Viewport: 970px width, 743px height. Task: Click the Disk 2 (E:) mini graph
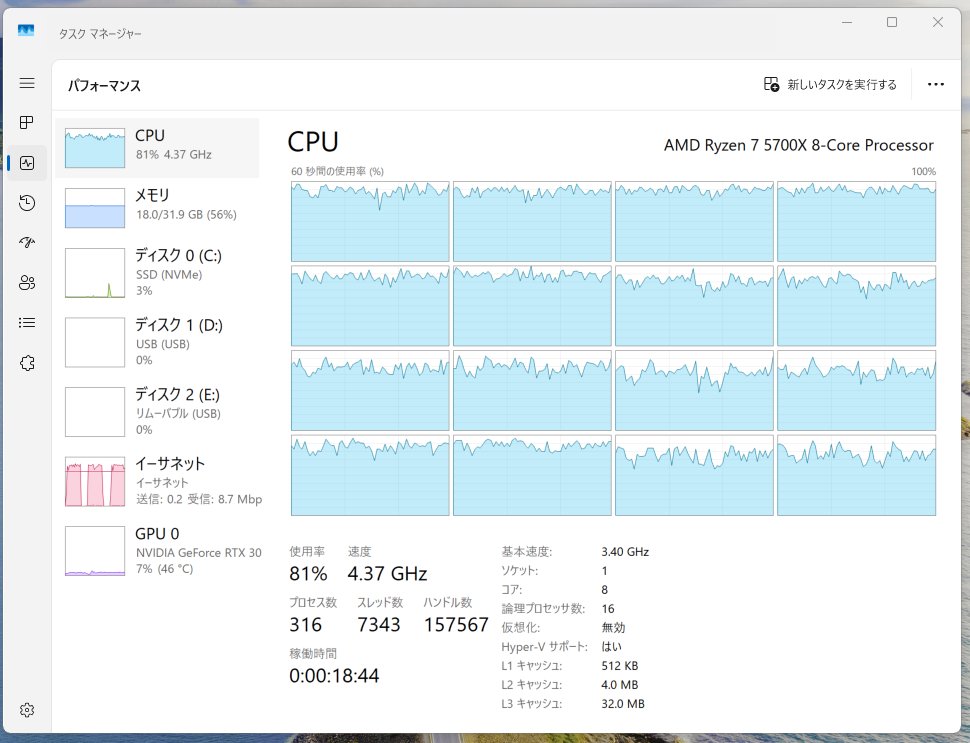coord(95,412)
